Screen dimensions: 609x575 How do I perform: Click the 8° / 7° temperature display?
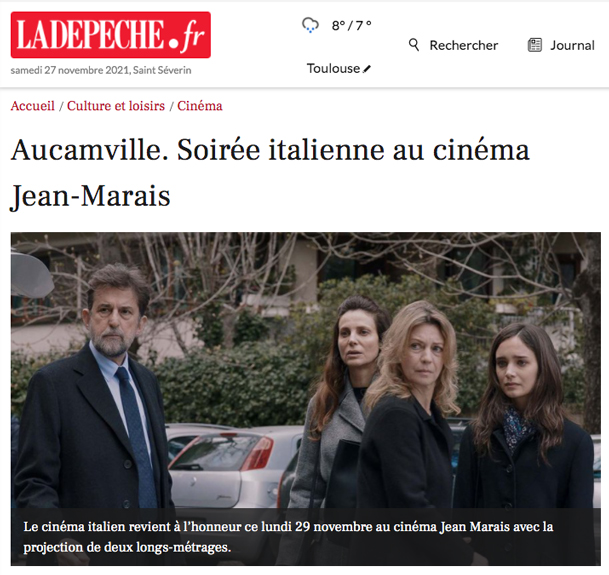click(351, 26)
